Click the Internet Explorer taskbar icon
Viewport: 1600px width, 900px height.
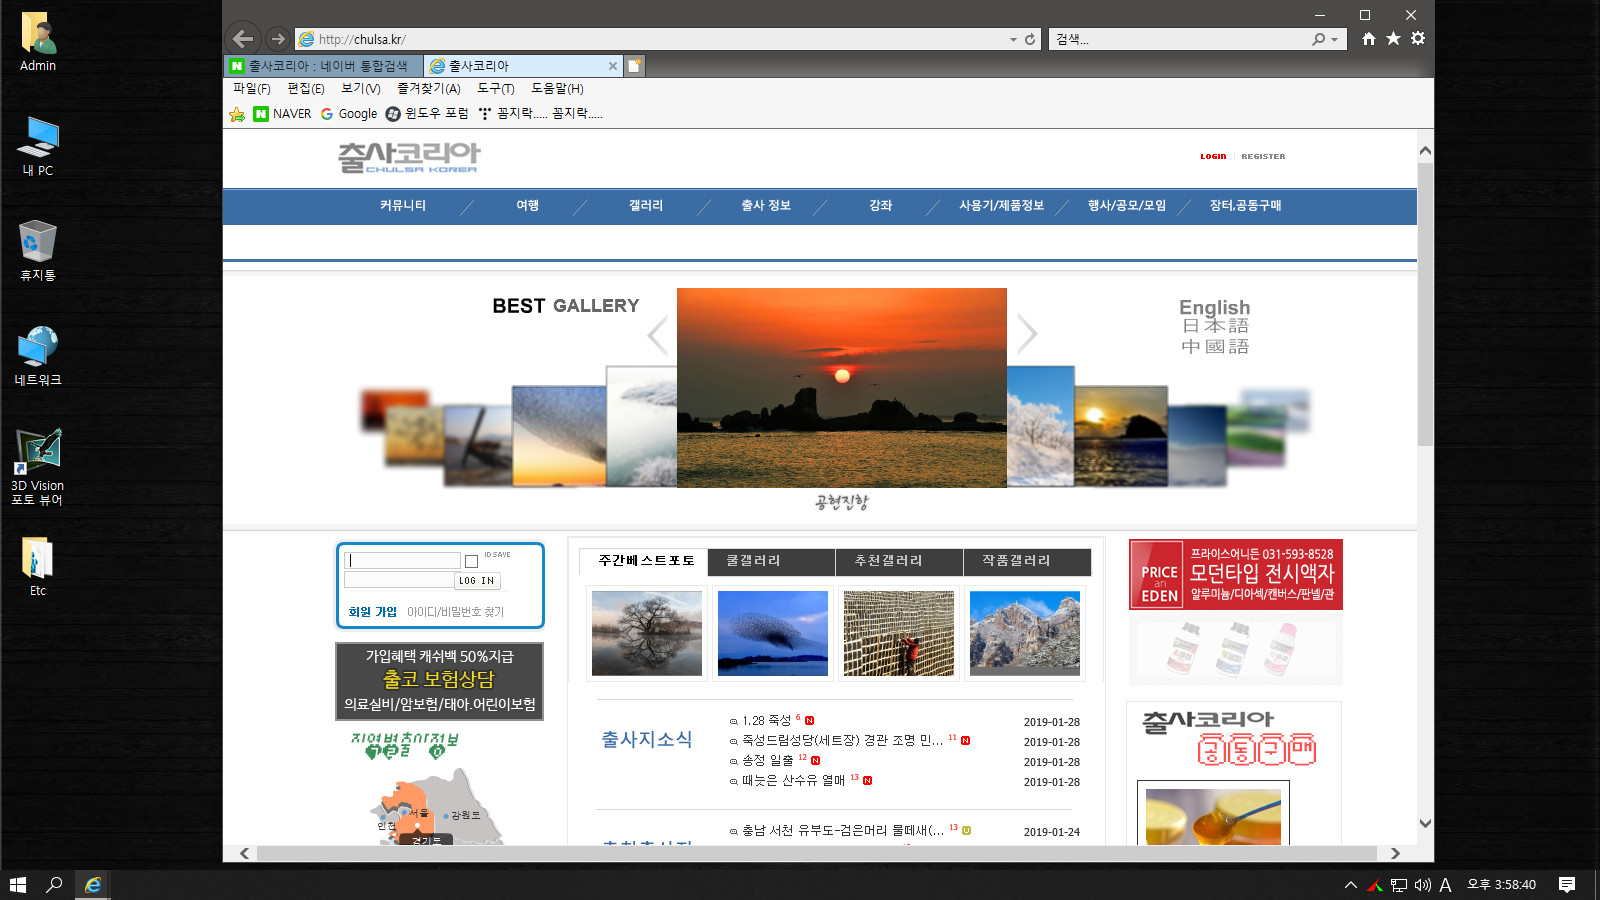click(x=93, y=885)
